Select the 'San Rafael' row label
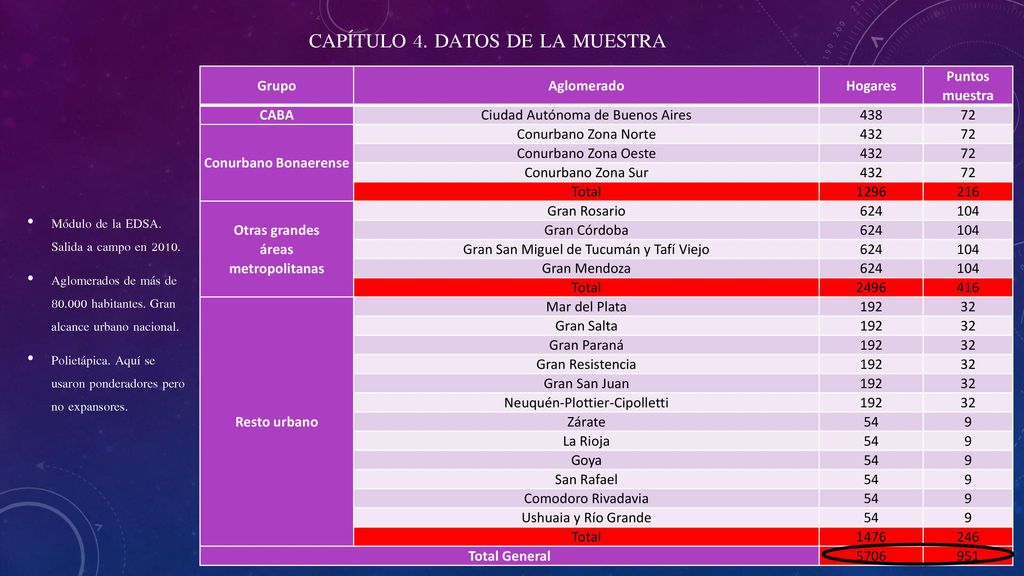 click(586, 479)
